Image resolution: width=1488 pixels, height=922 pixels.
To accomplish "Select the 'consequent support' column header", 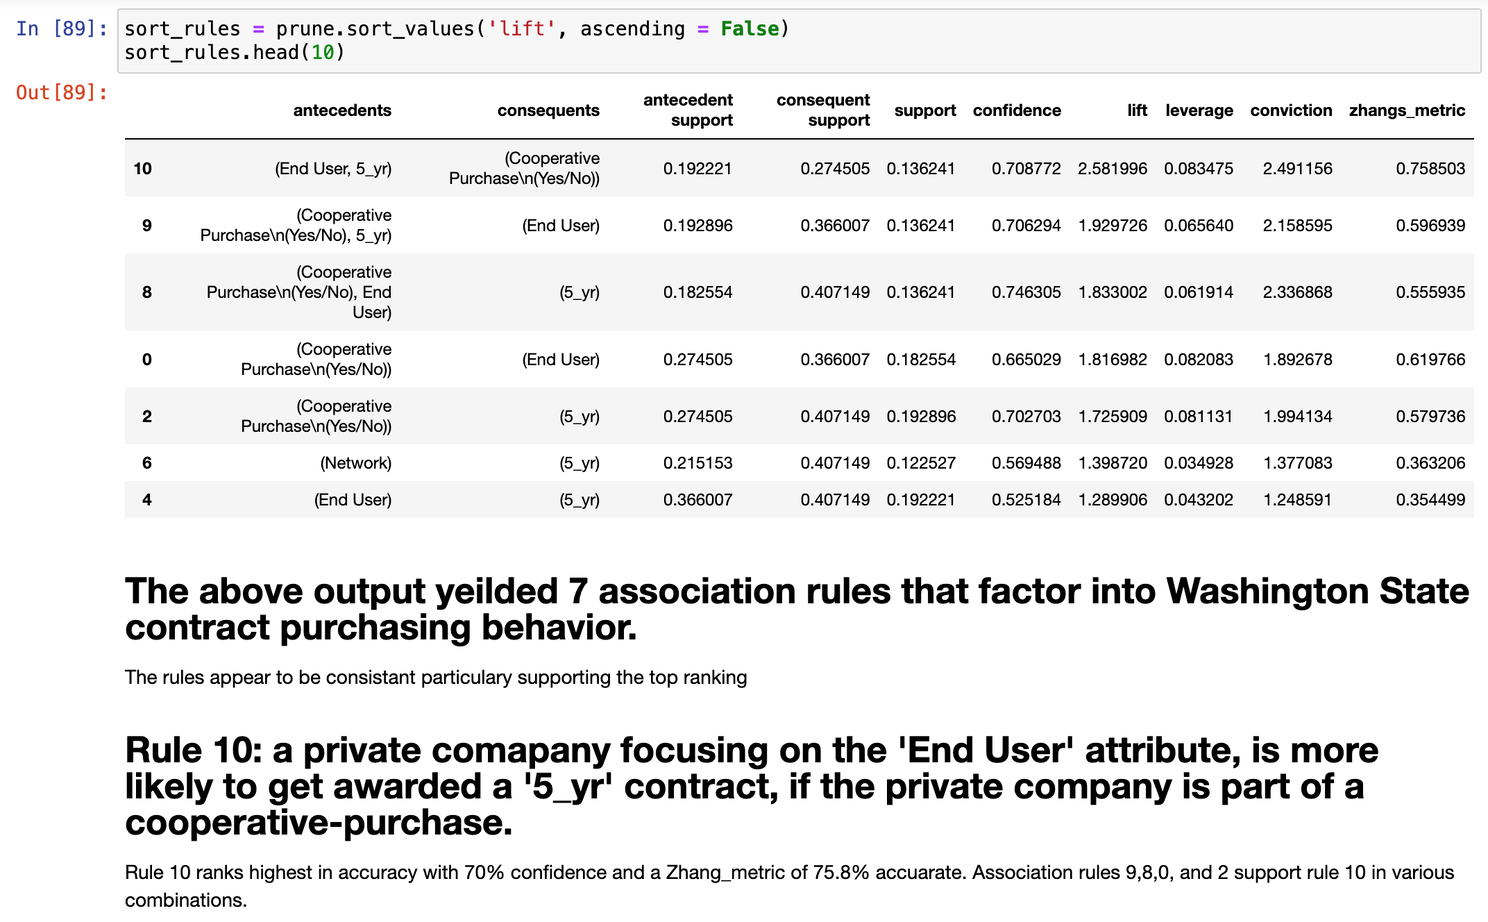I will pos(823,110).
